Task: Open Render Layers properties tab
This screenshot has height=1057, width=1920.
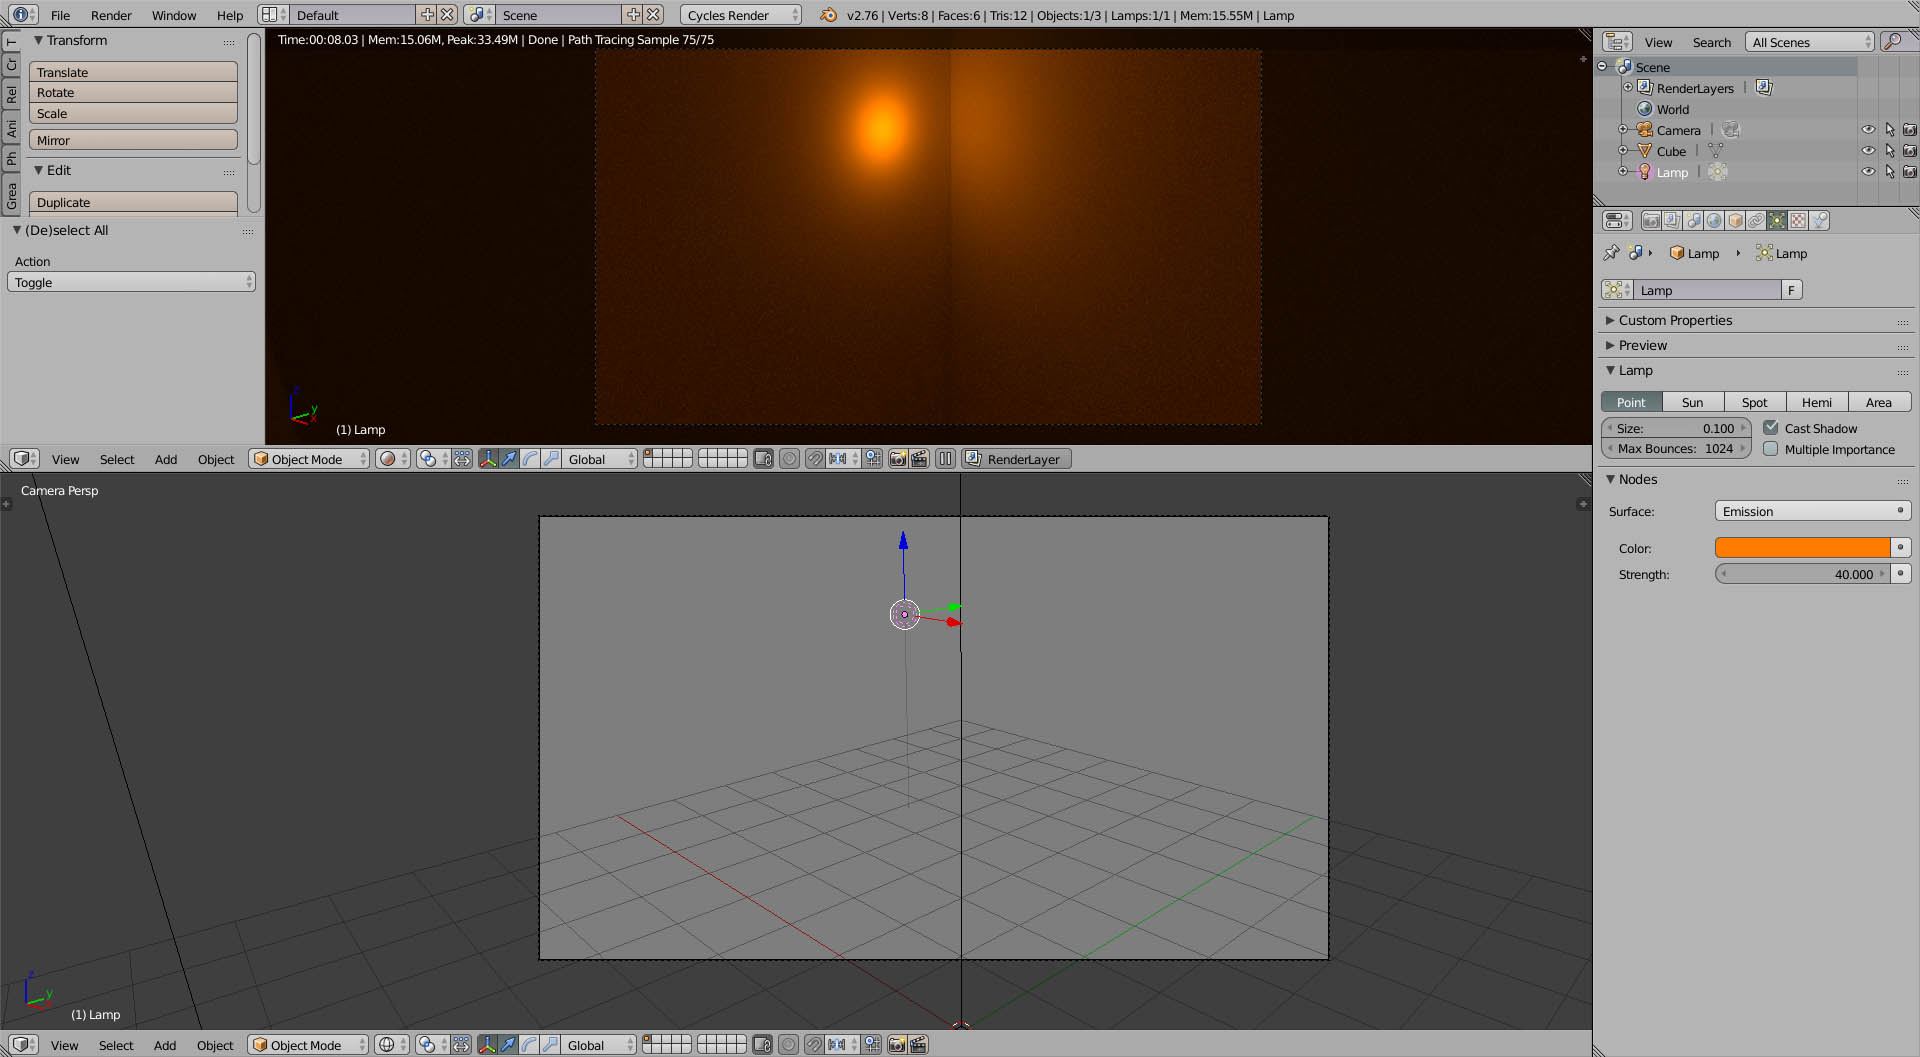Action: [x=1672, y=221]
